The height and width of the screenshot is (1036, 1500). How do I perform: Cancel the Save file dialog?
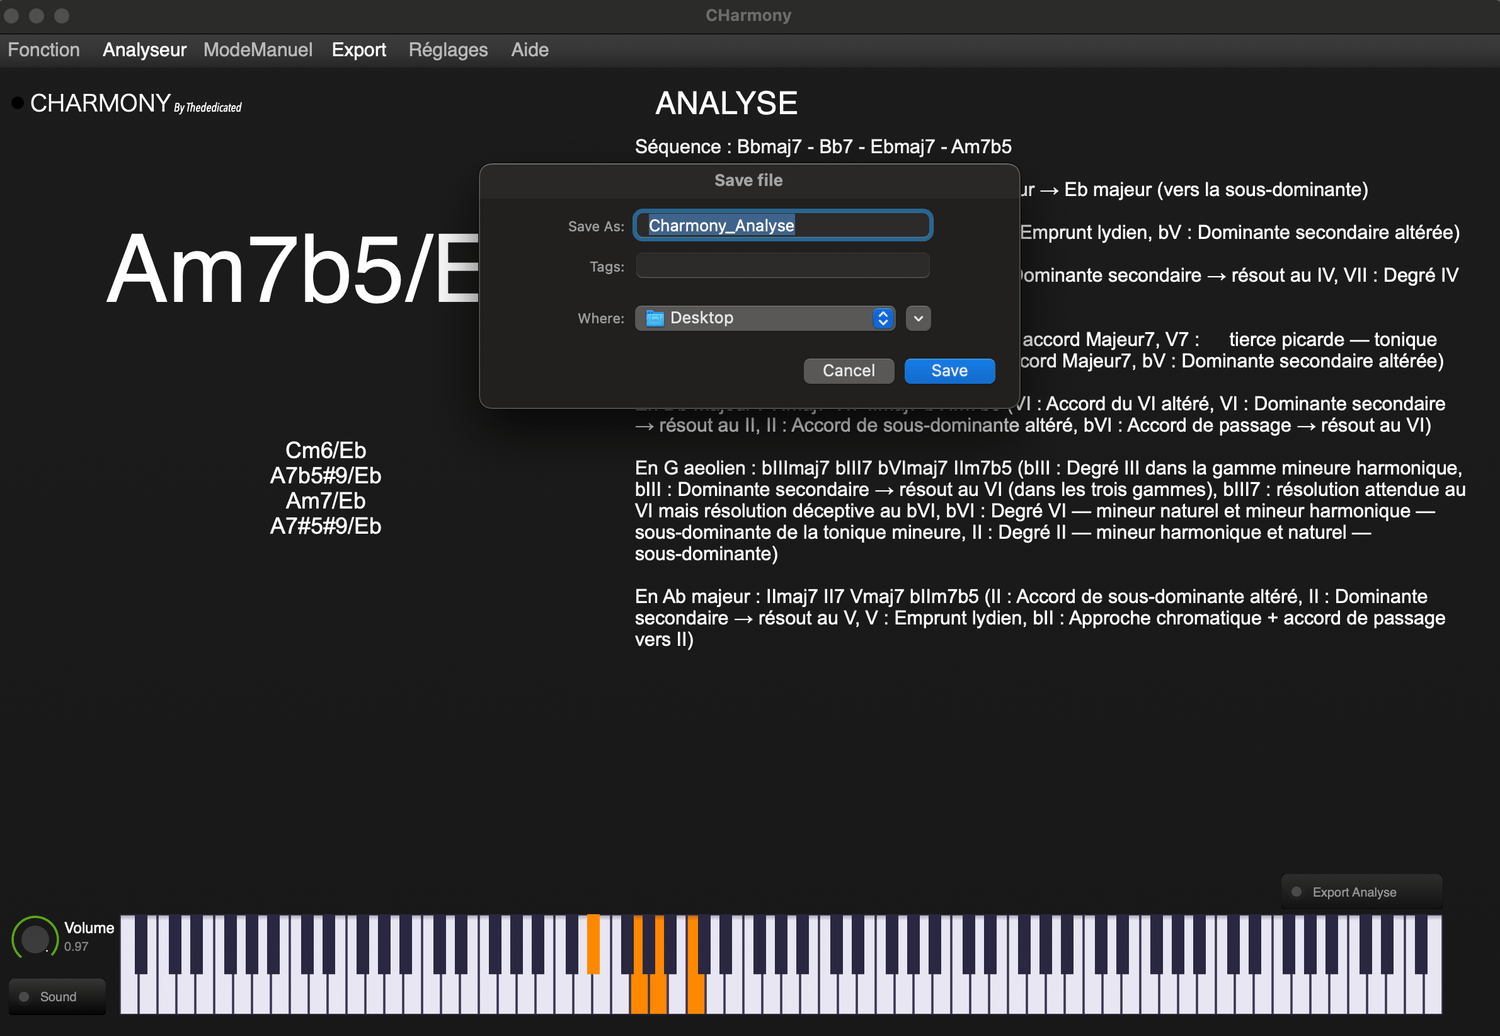(849, 371)
